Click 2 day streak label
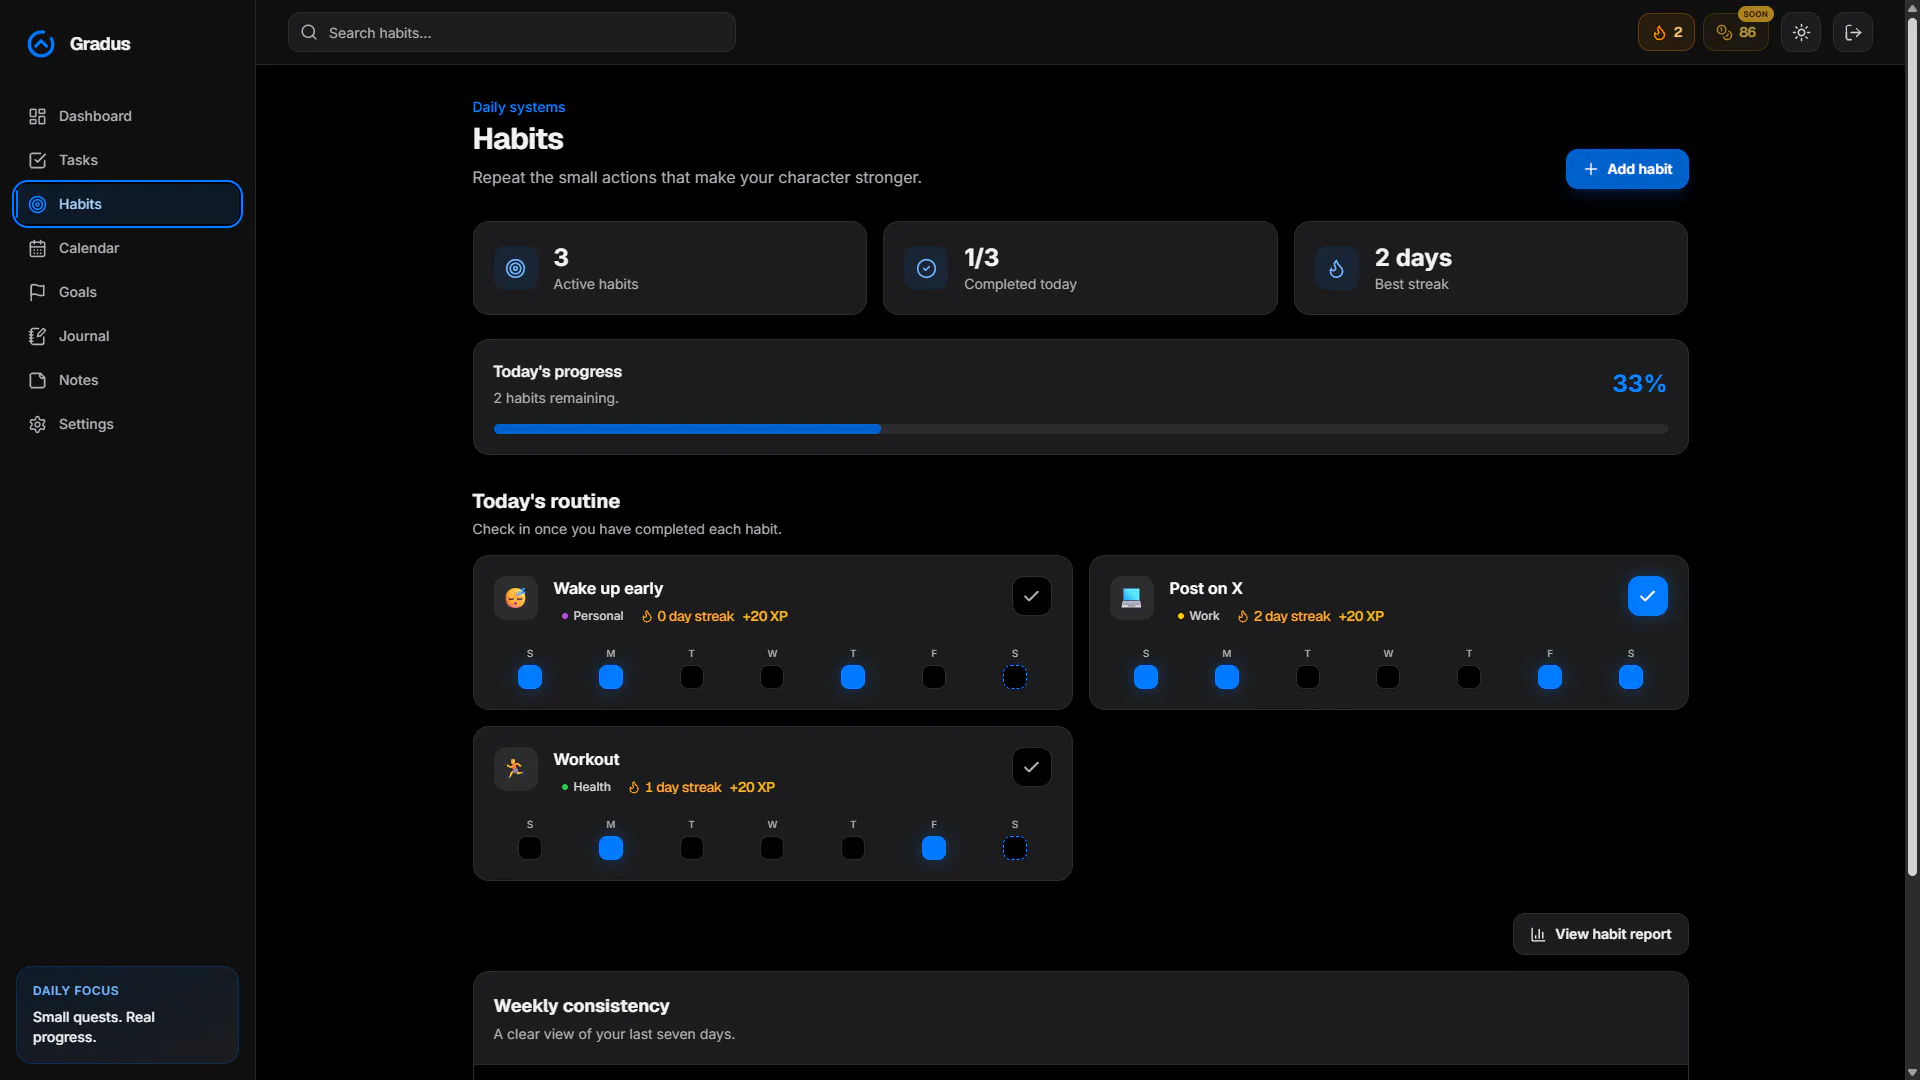 click(x=1284, y=616)
